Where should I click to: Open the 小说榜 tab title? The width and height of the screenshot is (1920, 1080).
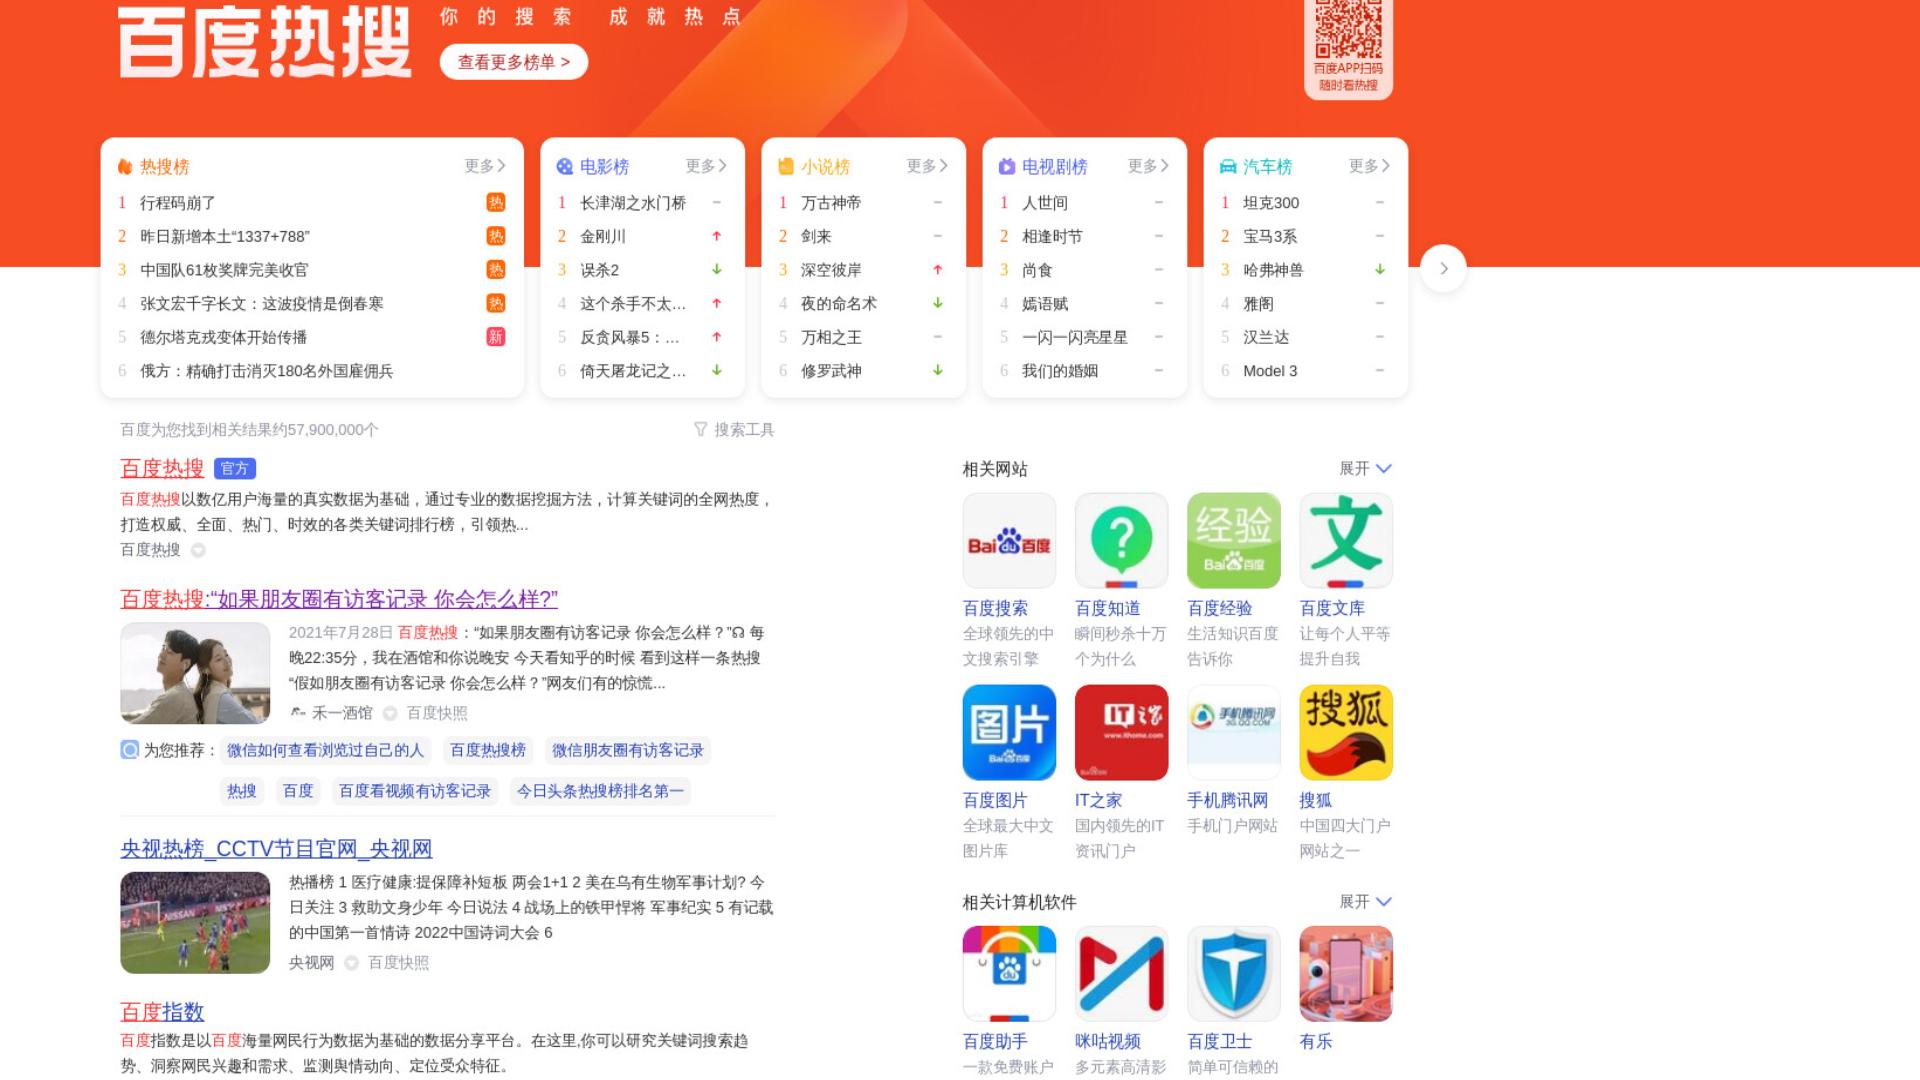pos(826,167)
